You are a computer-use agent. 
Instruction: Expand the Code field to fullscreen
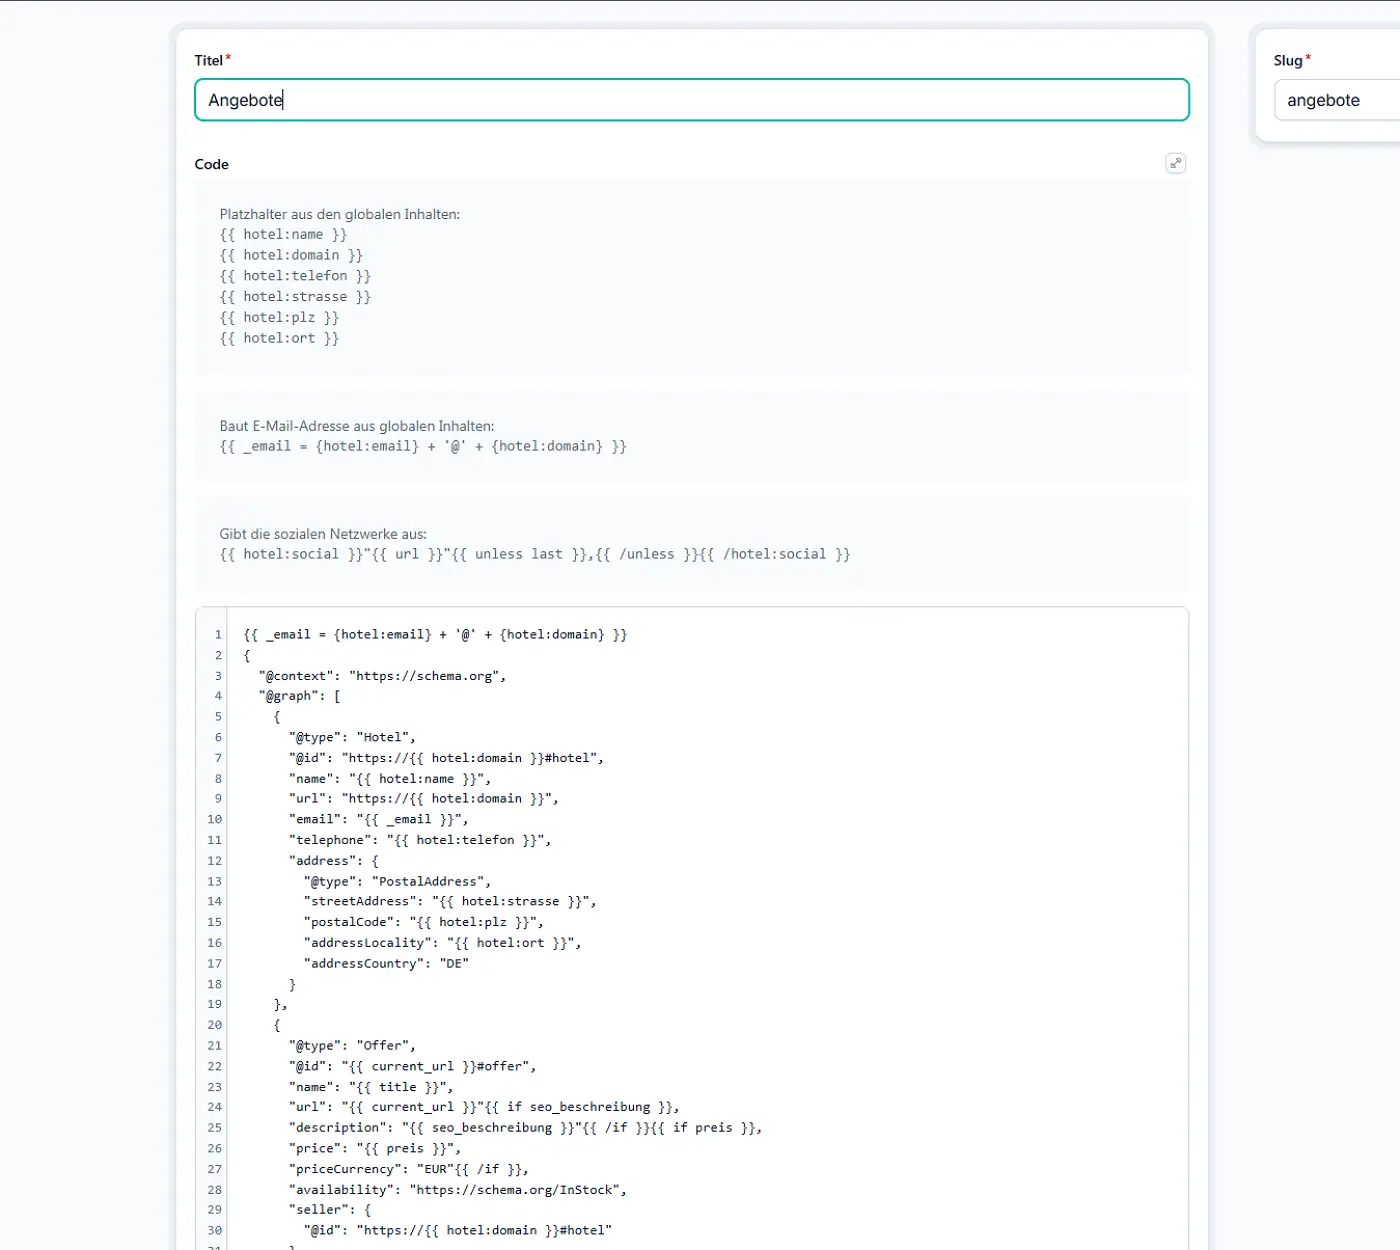[1175, 163]
